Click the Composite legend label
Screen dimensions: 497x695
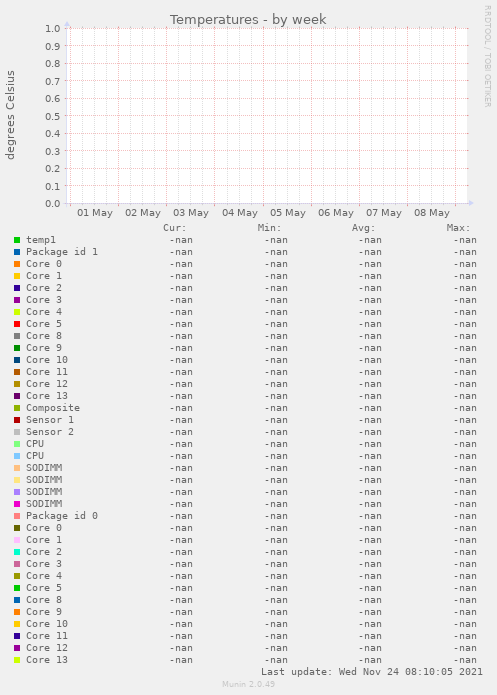click(53, 408)
